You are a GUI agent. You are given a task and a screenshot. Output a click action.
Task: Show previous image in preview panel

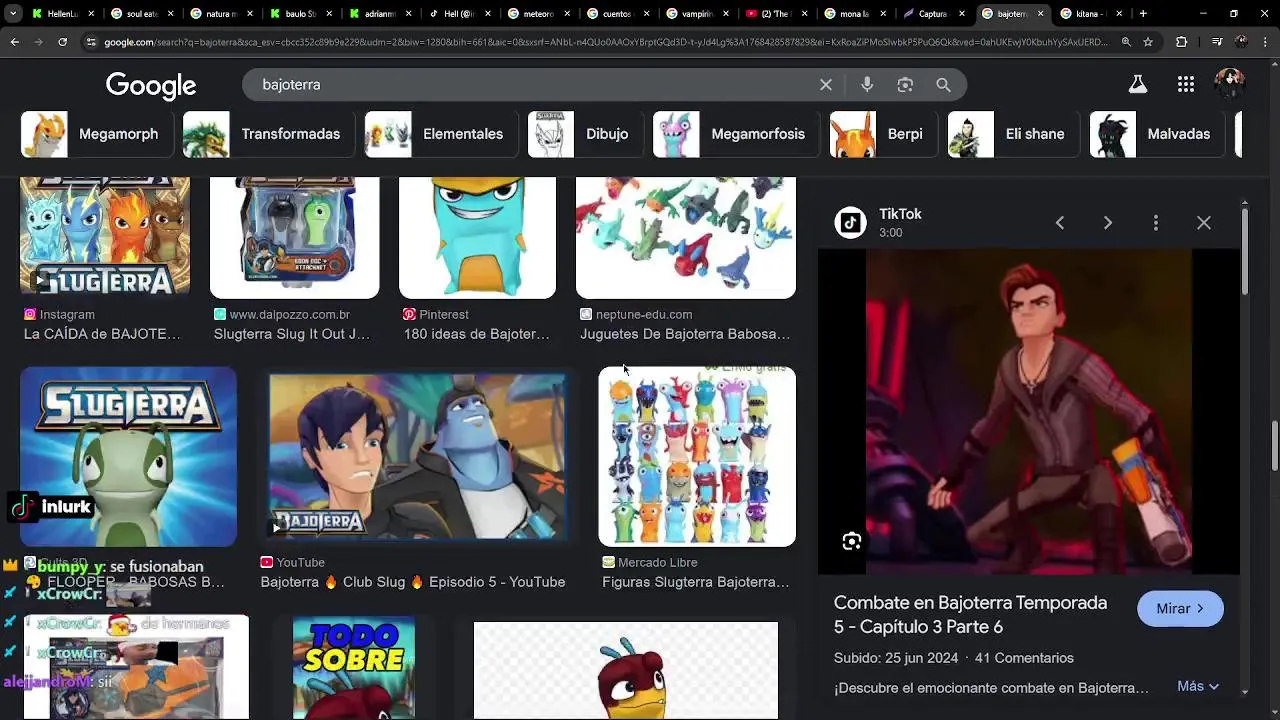[x=1060, y=223]
